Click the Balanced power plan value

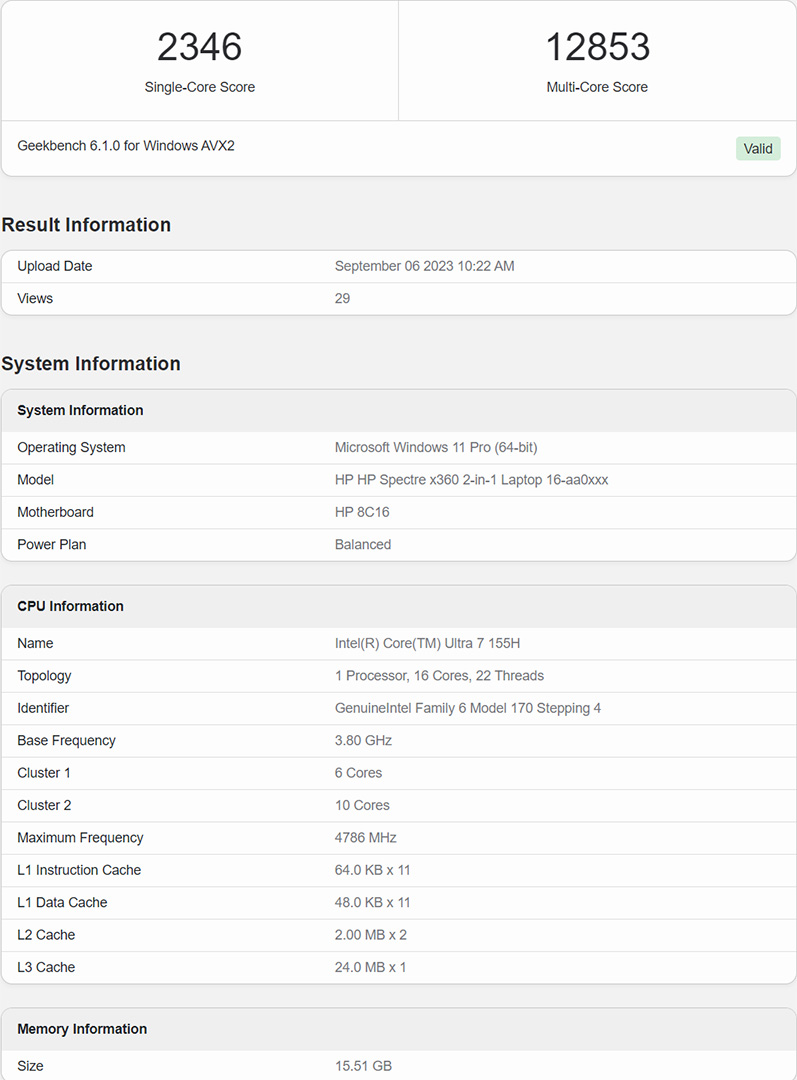(x=363, y=545)
